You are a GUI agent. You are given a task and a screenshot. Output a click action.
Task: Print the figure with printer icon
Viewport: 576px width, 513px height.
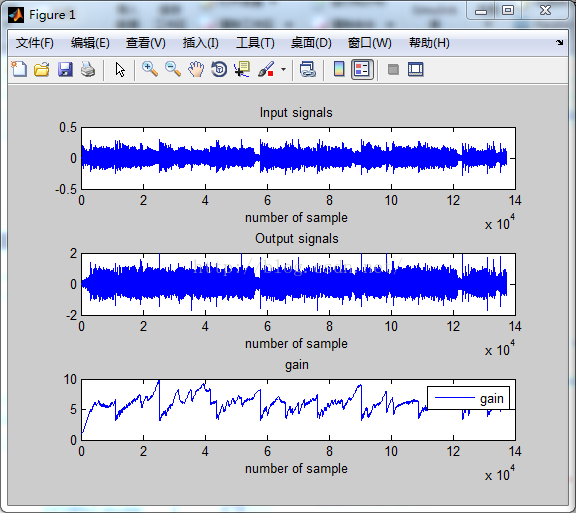[x=88, y=69]
